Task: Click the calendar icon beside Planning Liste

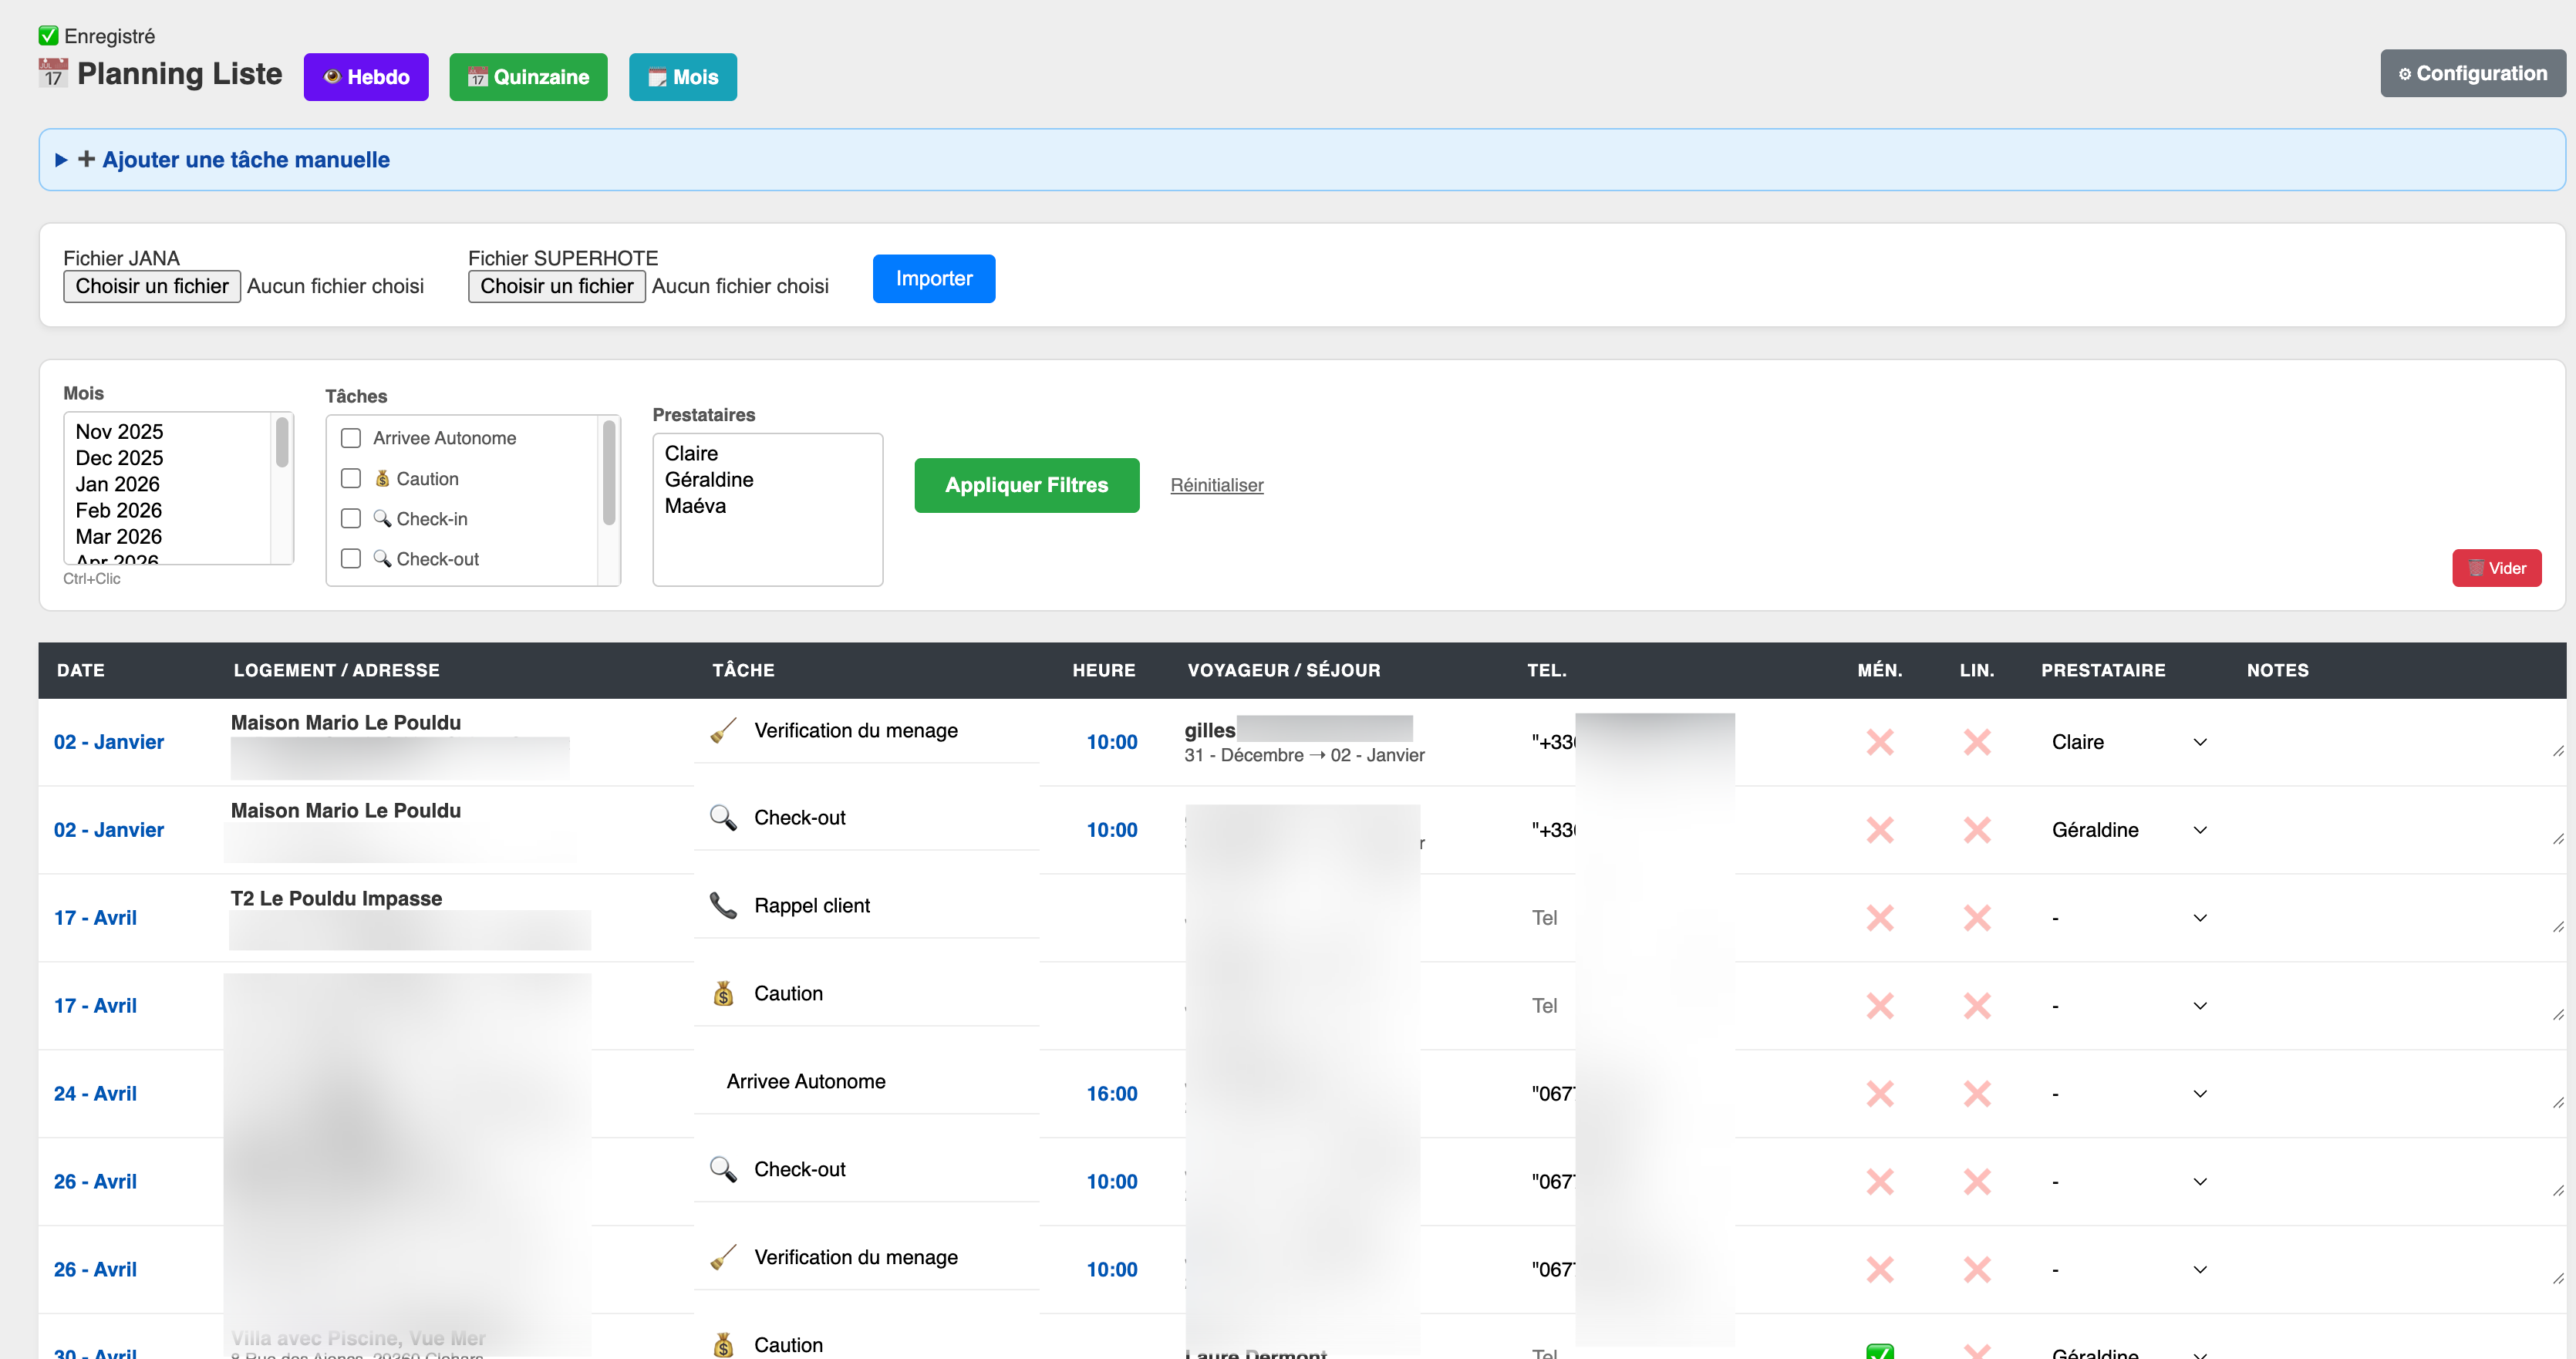Action: (x=53, y=73)
